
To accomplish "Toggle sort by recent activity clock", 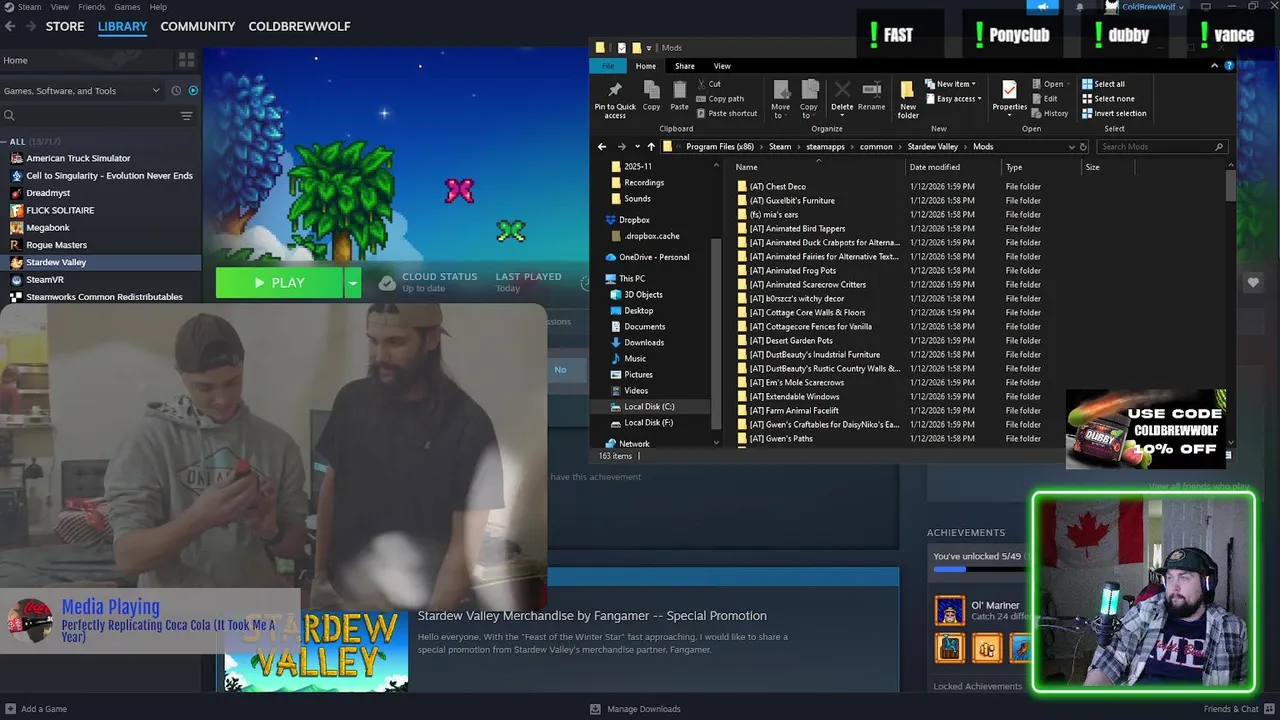I will click(x=176, y=91).
